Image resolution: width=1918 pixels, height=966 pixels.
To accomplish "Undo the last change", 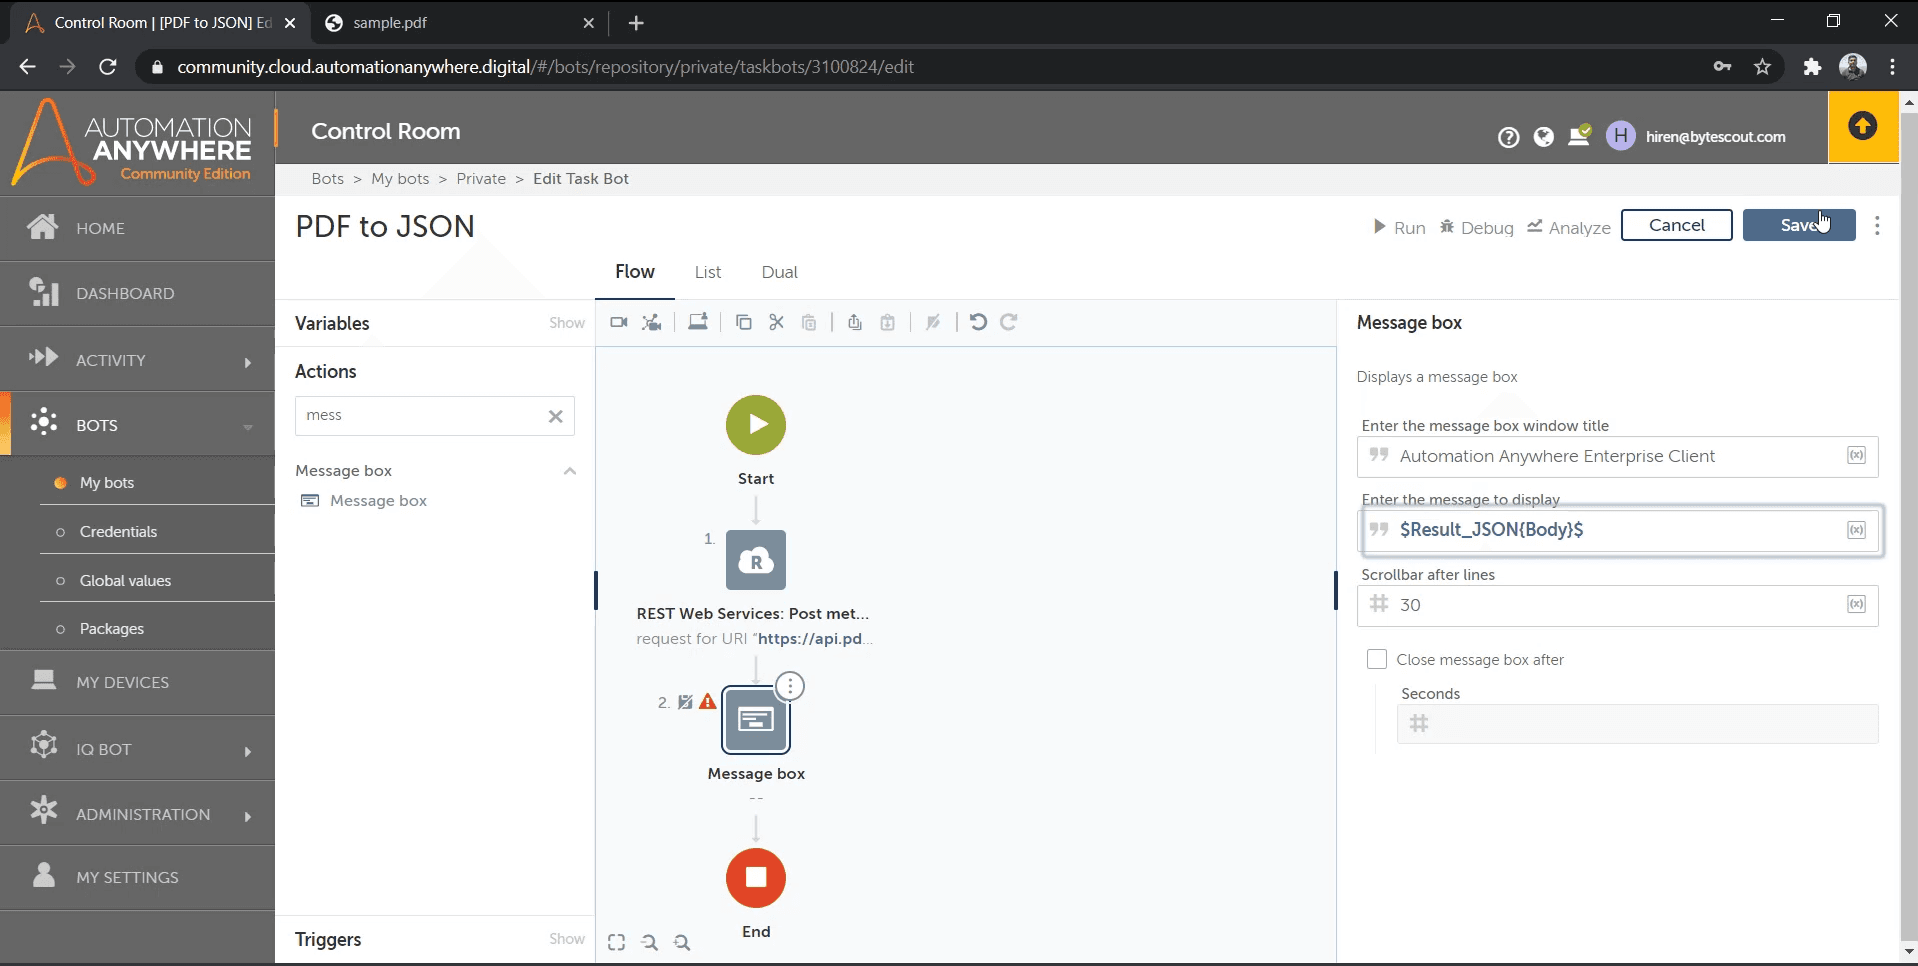I will coord(979,321).
